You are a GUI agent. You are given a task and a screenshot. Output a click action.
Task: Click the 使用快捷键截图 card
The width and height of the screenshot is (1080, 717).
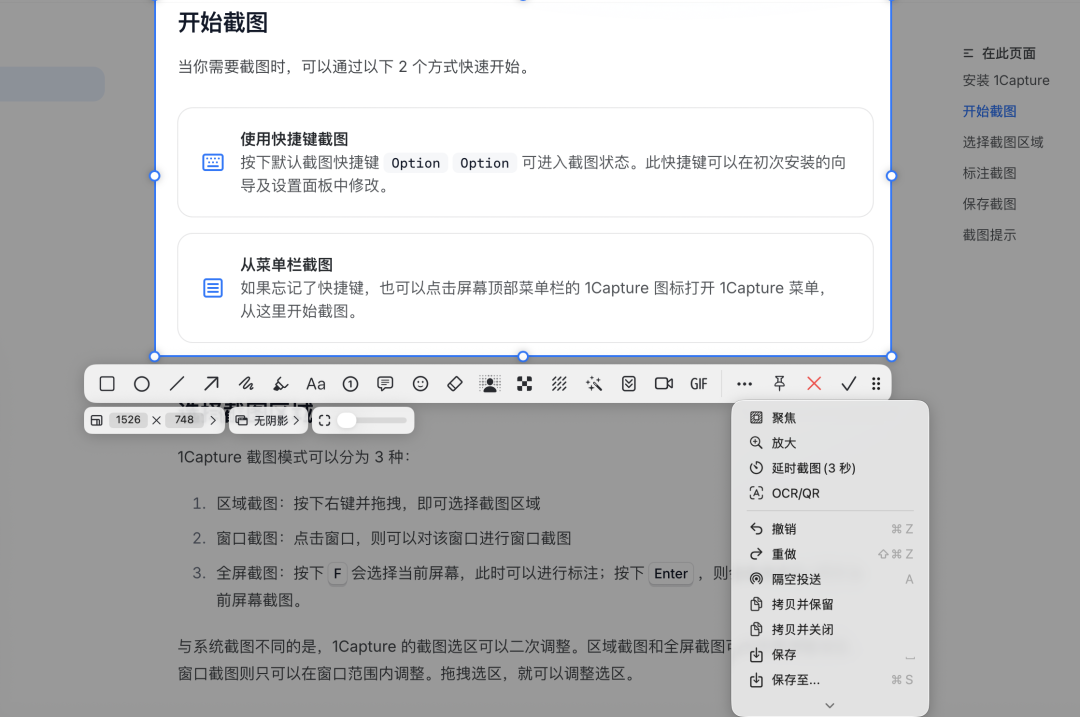(x=526, y=163)
